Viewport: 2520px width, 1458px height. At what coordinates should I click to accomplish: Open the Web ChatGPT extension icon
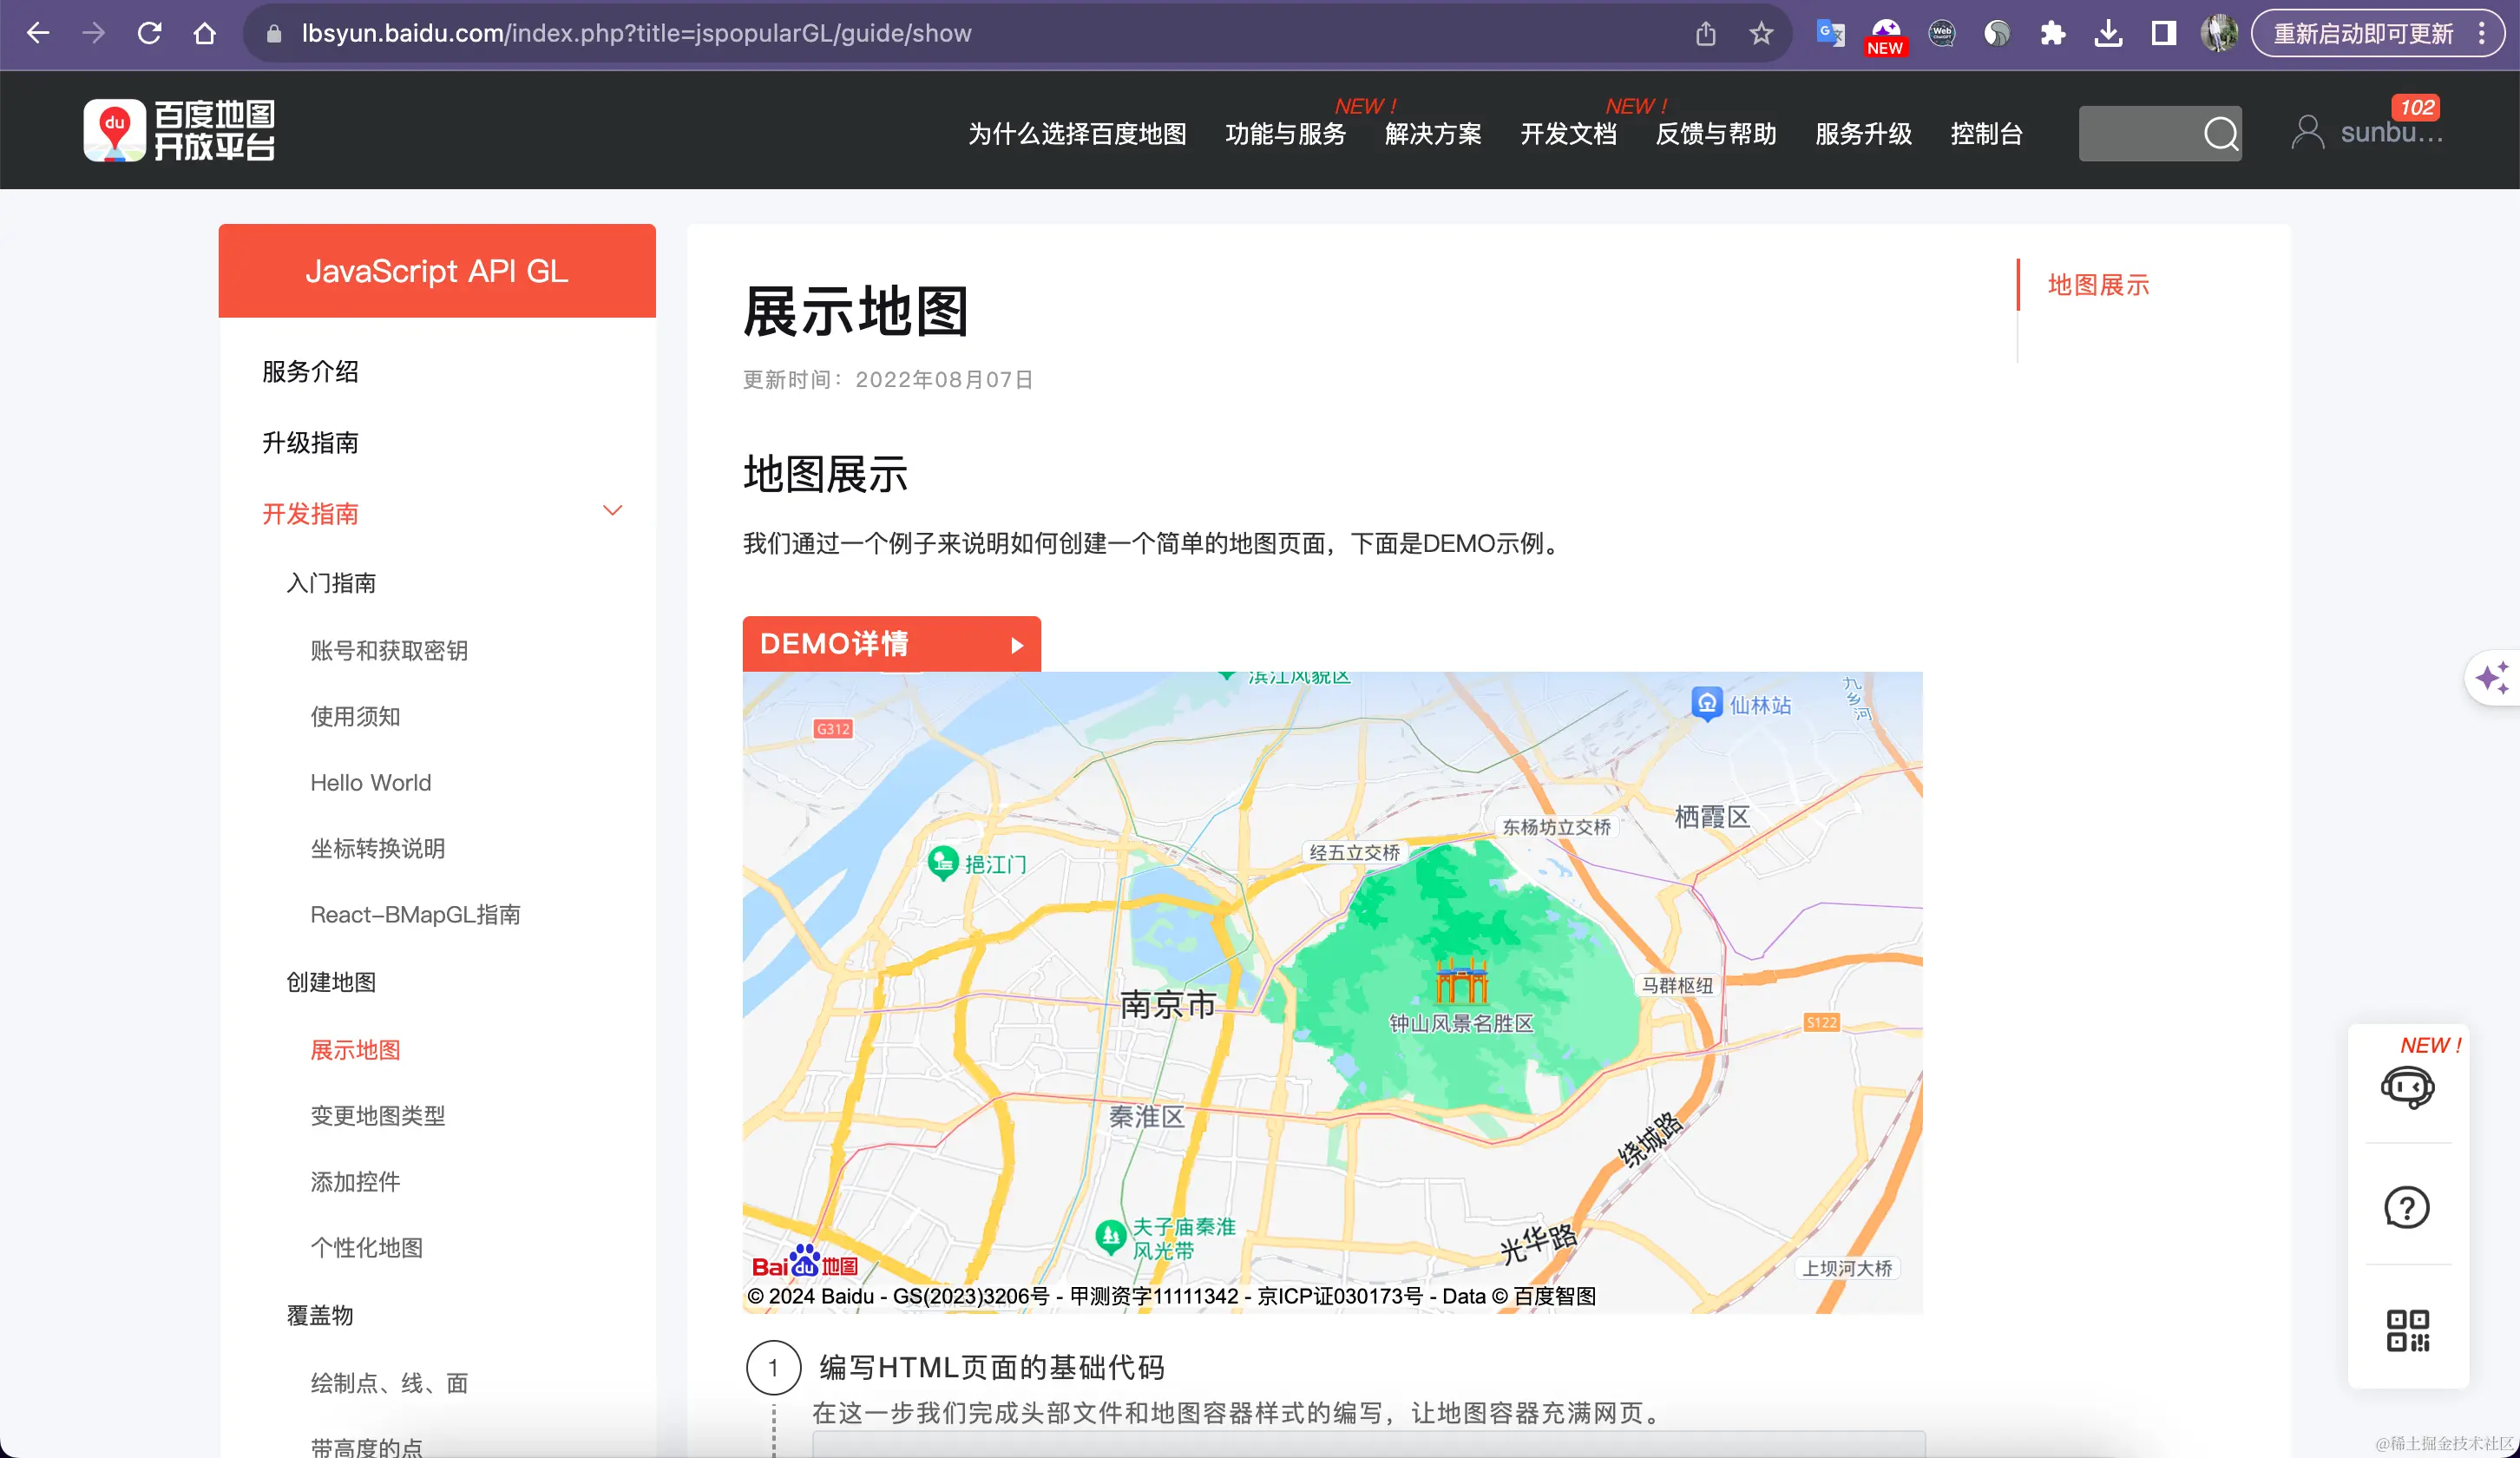click(1942, 34)
